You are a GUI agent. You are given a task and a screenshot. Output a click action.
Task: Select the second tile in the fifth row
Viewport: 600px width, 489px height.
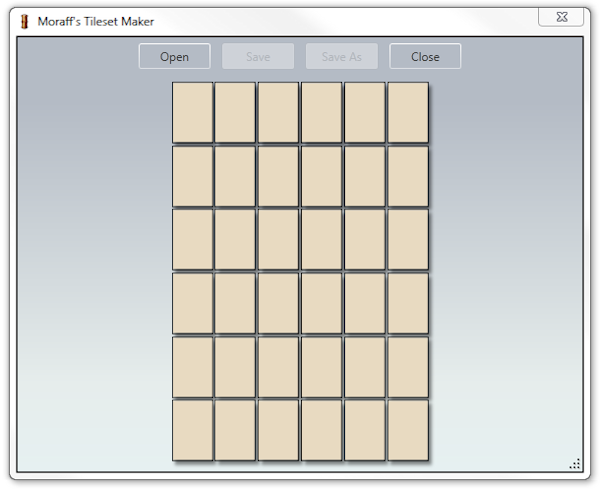(x=235, y=367)
